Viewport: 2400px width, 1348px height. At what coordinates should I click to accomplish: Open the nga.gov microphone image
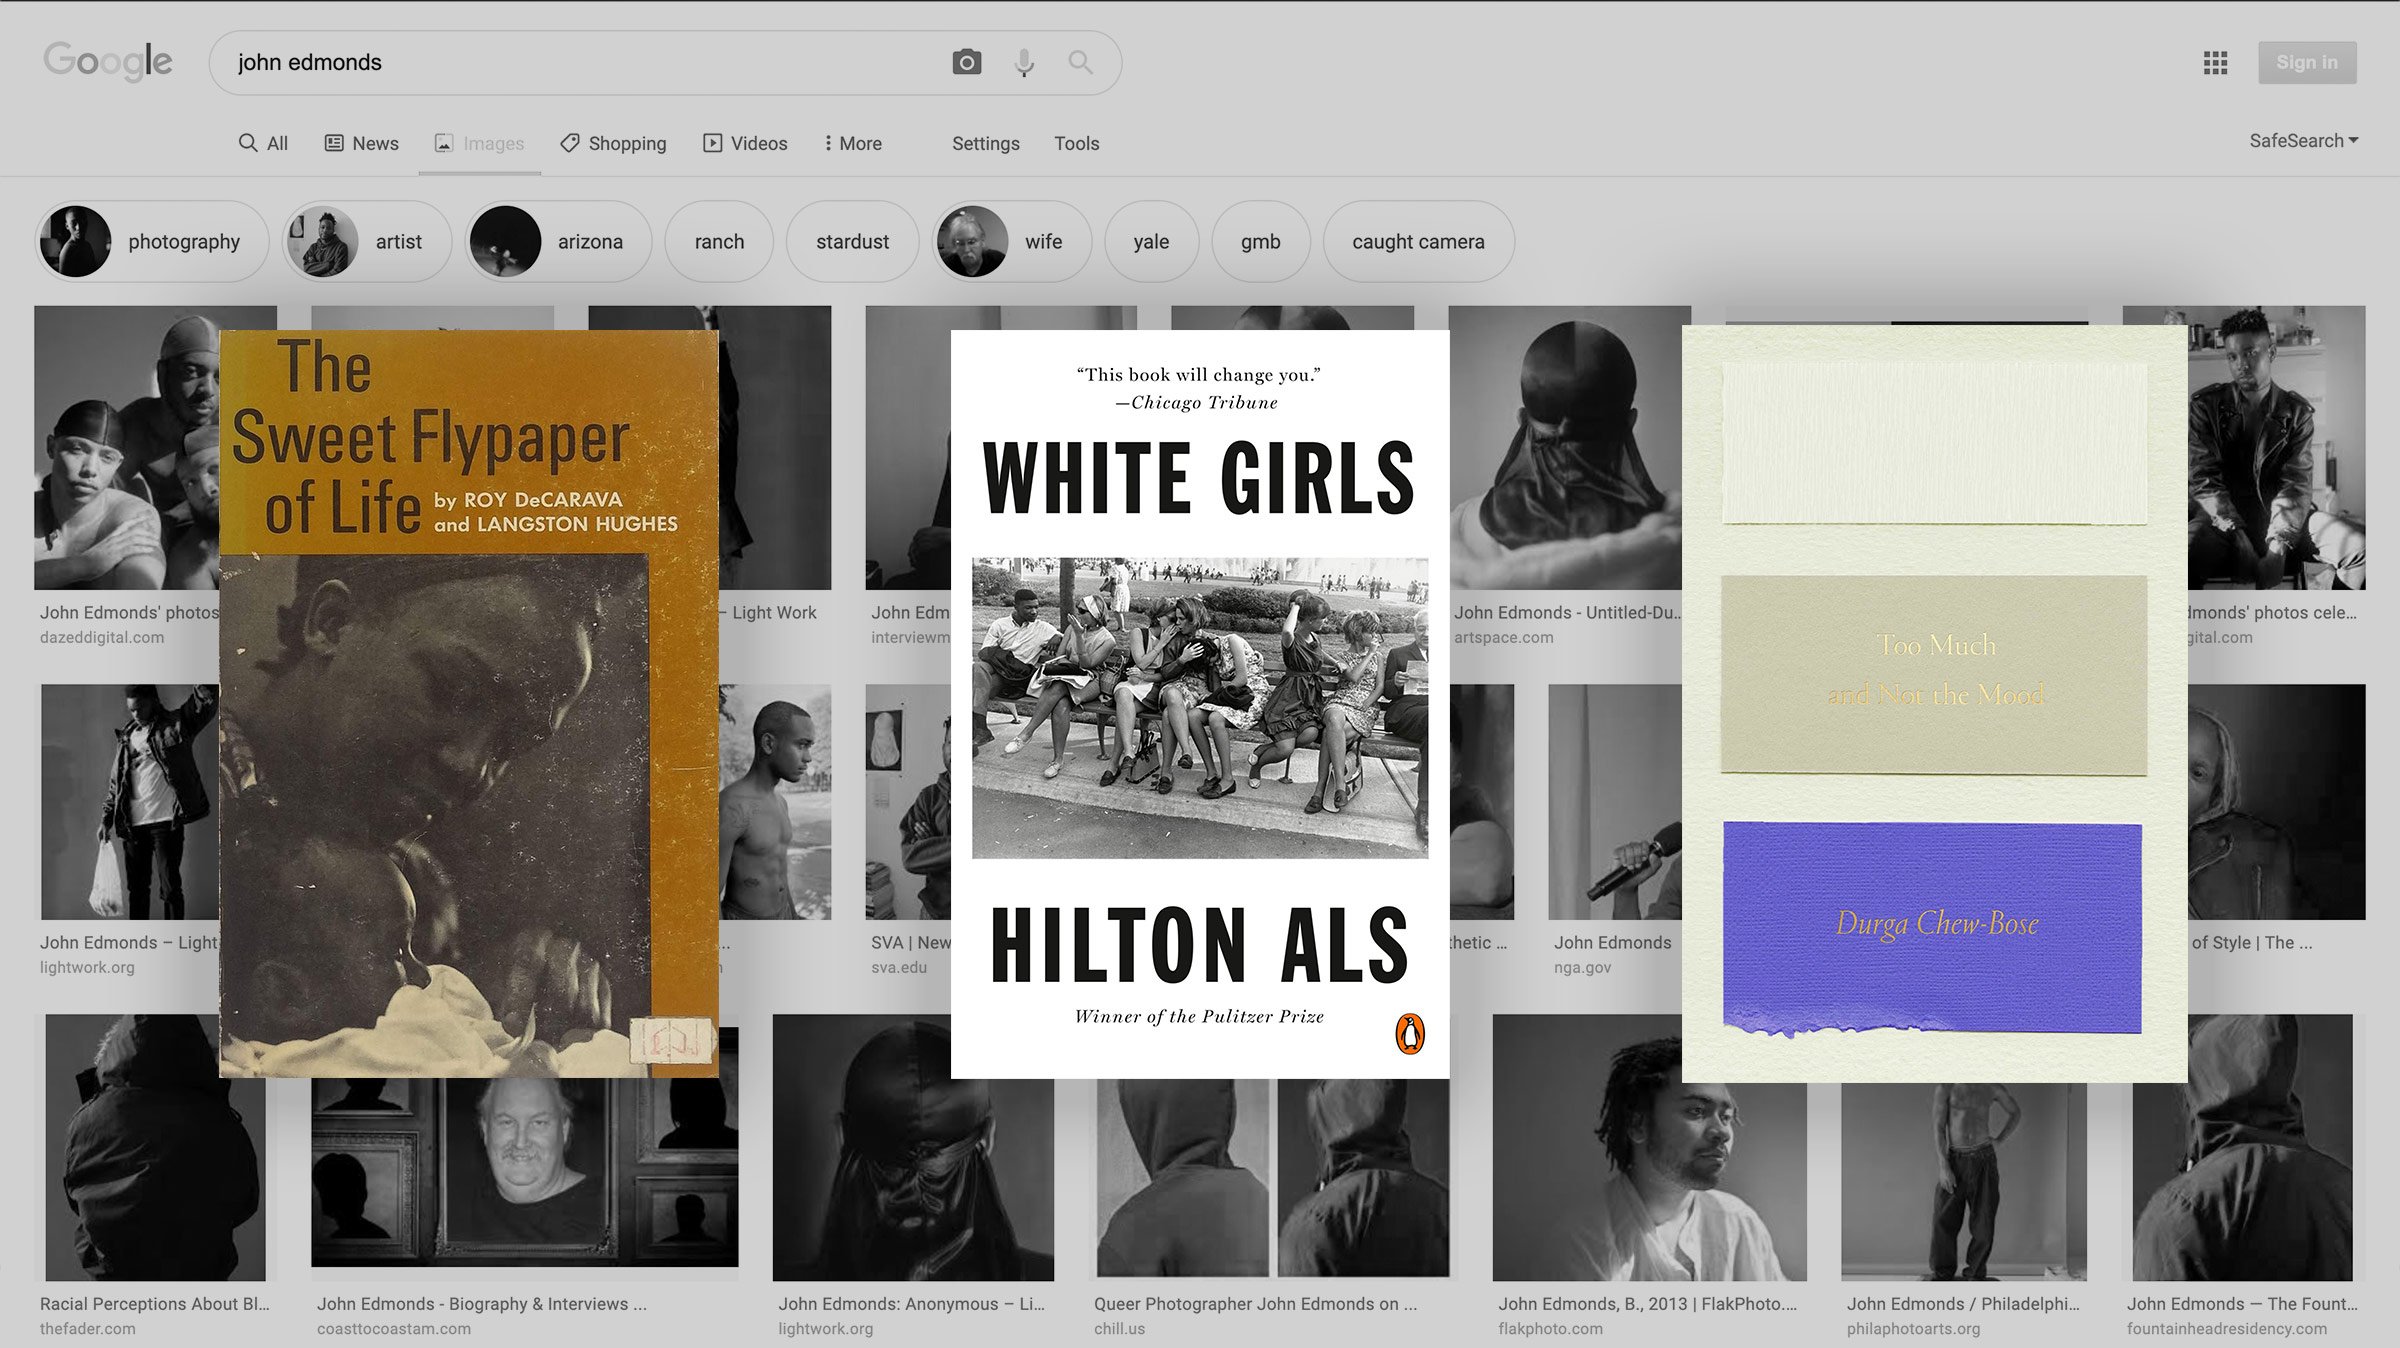(x=1614, y=801)
